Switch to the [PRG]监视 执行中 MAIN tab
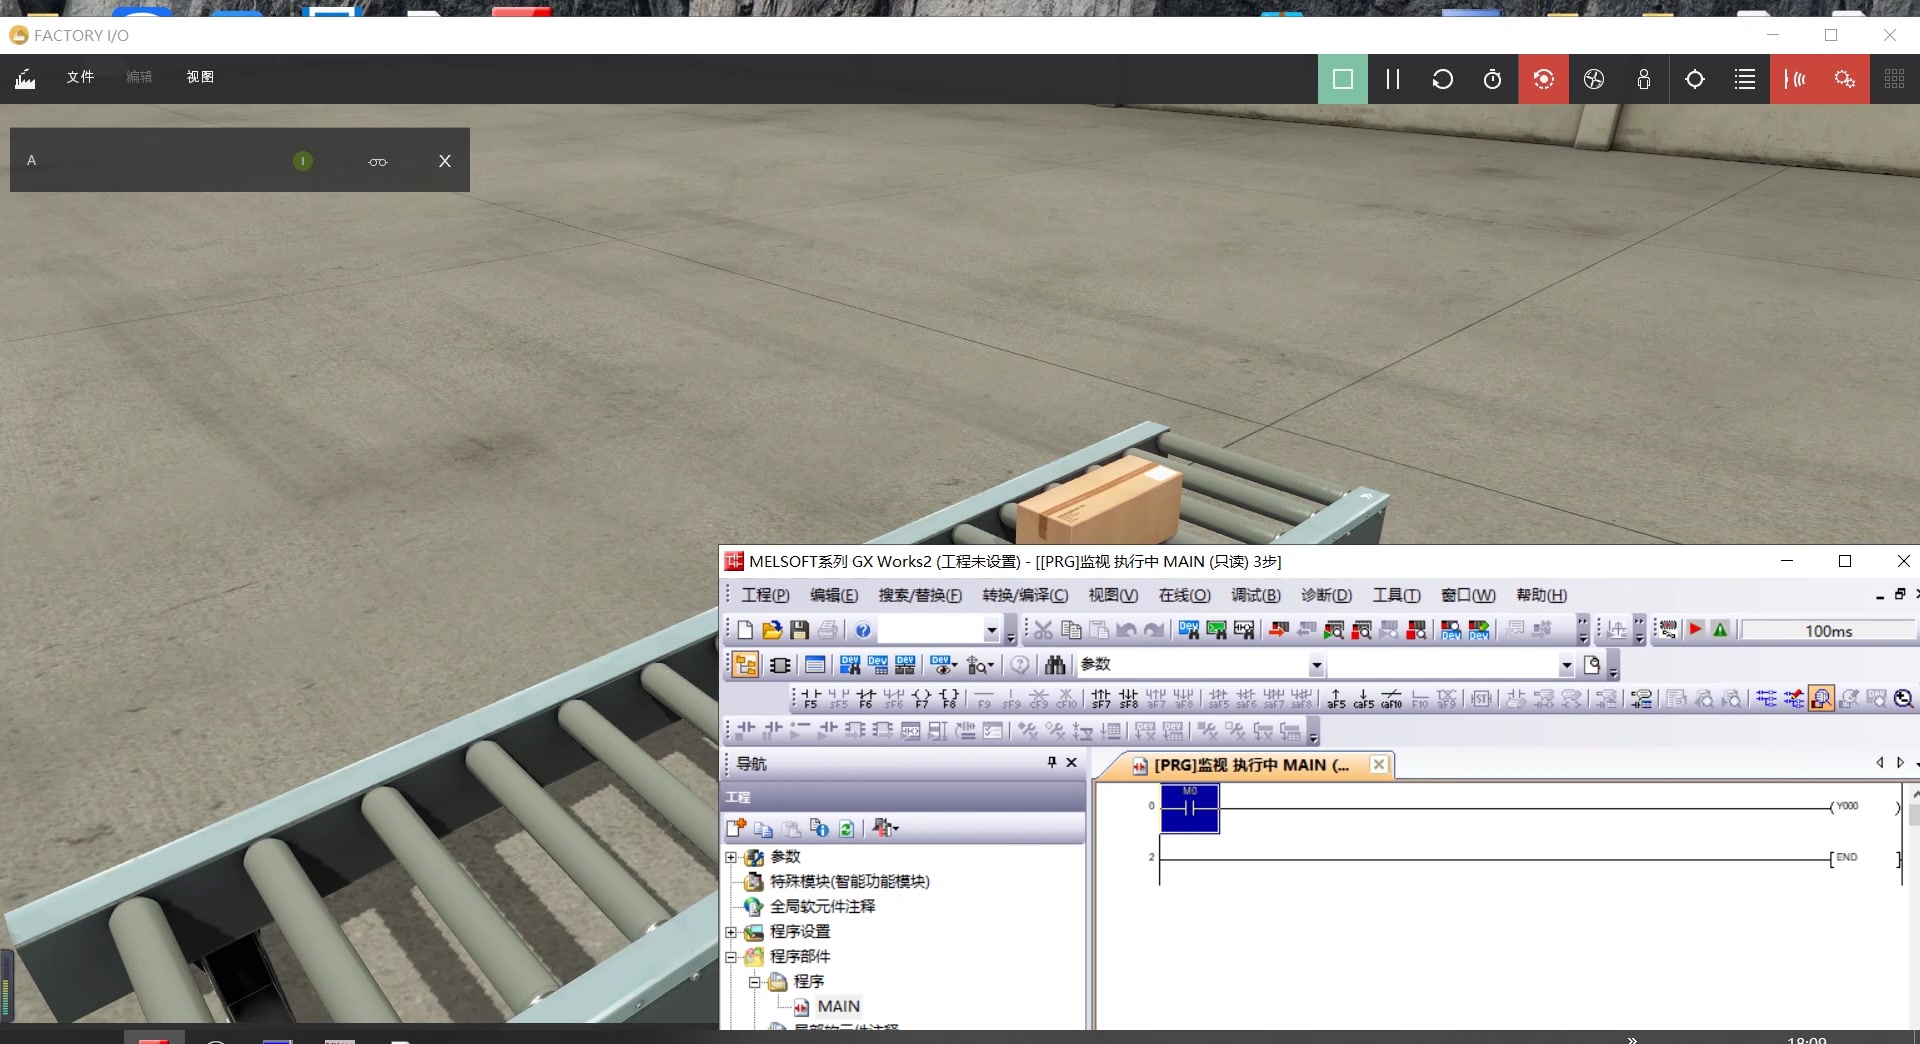Screen dimensions: 1920x1044 coord(1250,765)
